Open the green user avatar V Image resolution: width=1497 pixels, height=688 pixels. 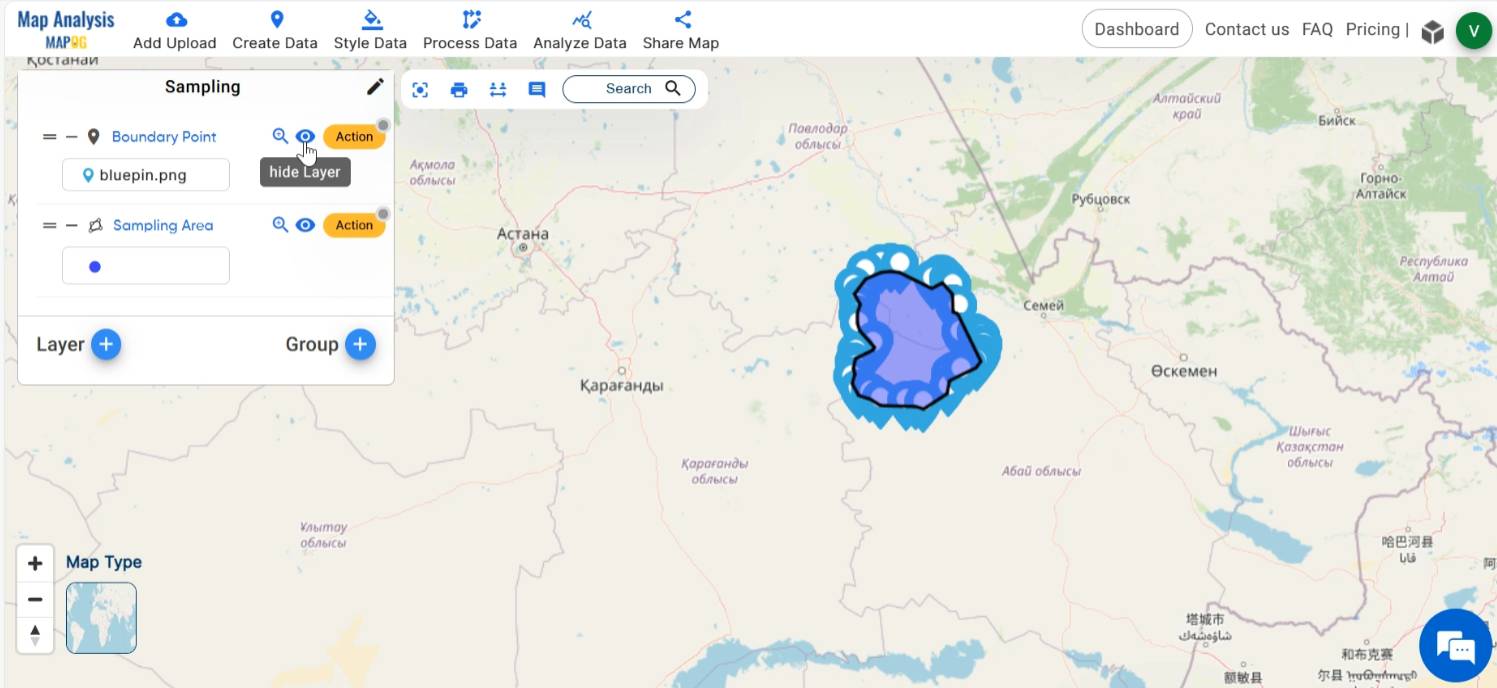coord(1474,30)
